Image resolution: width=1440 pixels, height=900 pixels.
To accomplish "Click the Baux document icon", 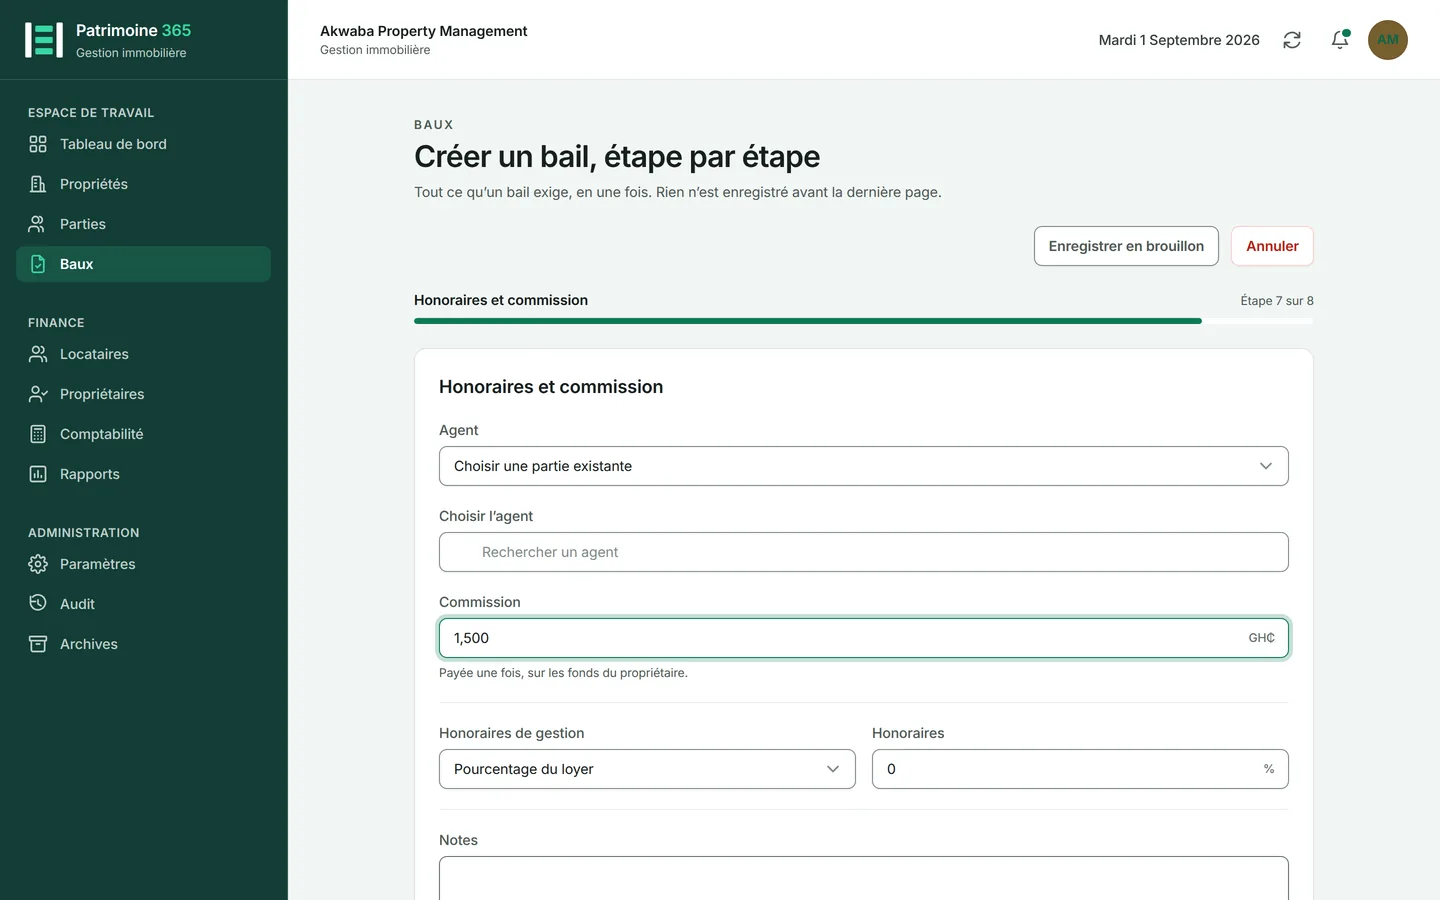I will click(x=38, y=264).
